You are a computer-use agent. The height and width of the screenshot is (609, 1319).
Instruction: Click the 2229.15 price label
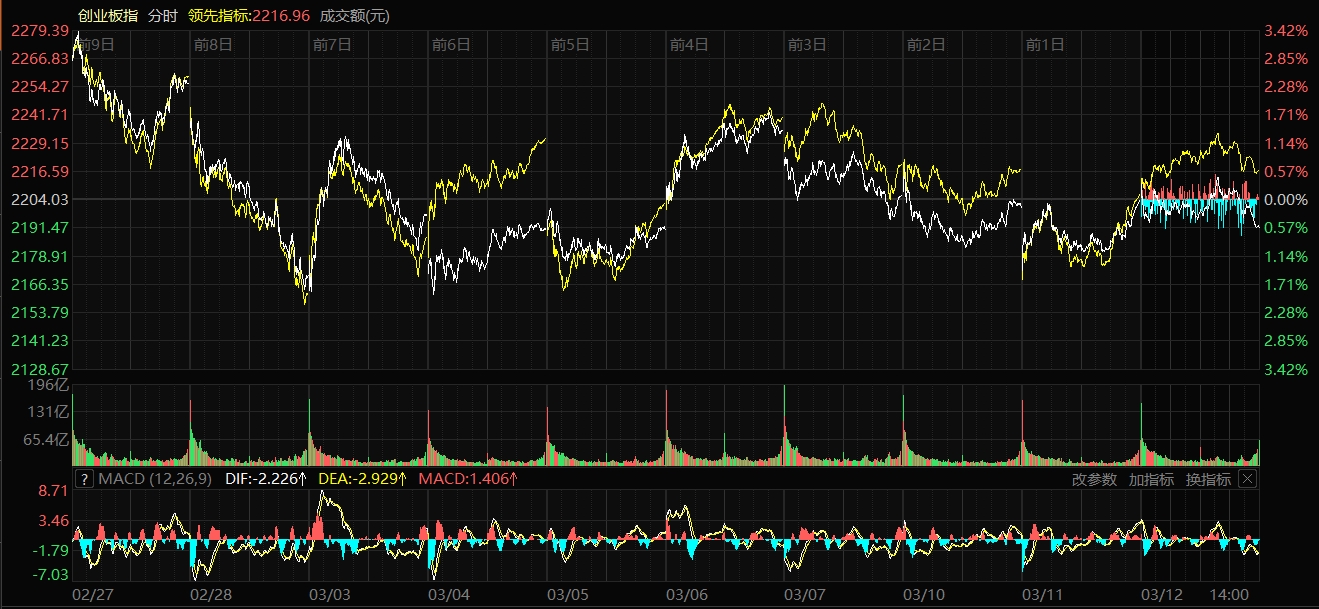40,144
